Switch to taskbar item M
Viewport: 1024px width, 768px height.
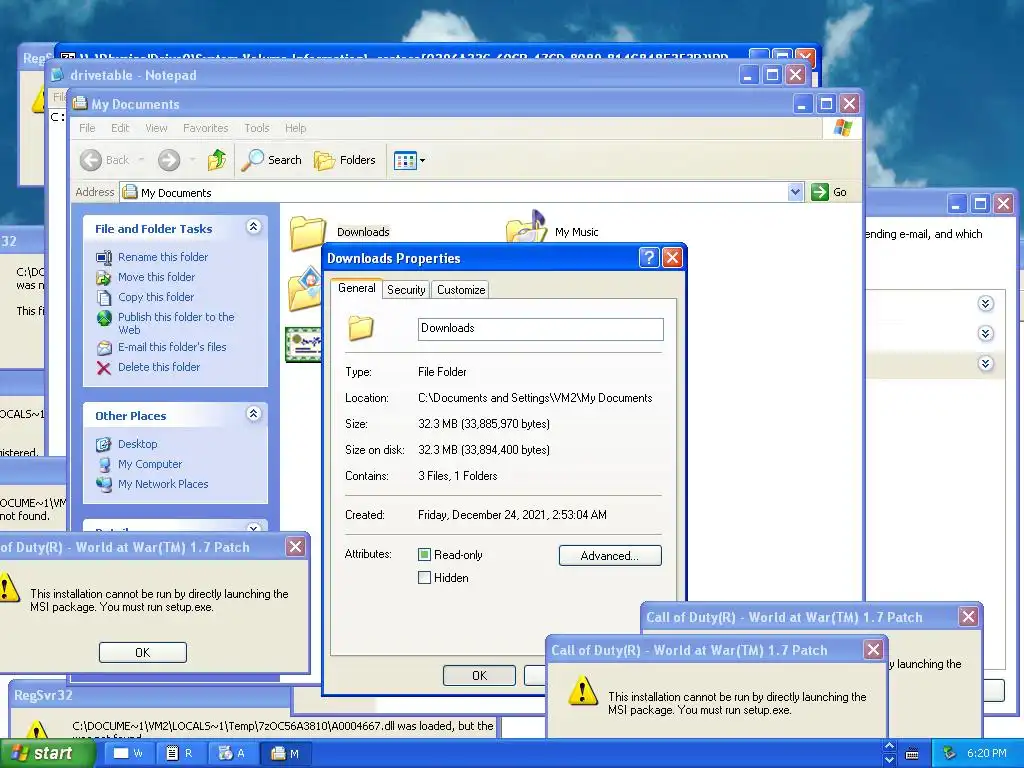(285, 753)
